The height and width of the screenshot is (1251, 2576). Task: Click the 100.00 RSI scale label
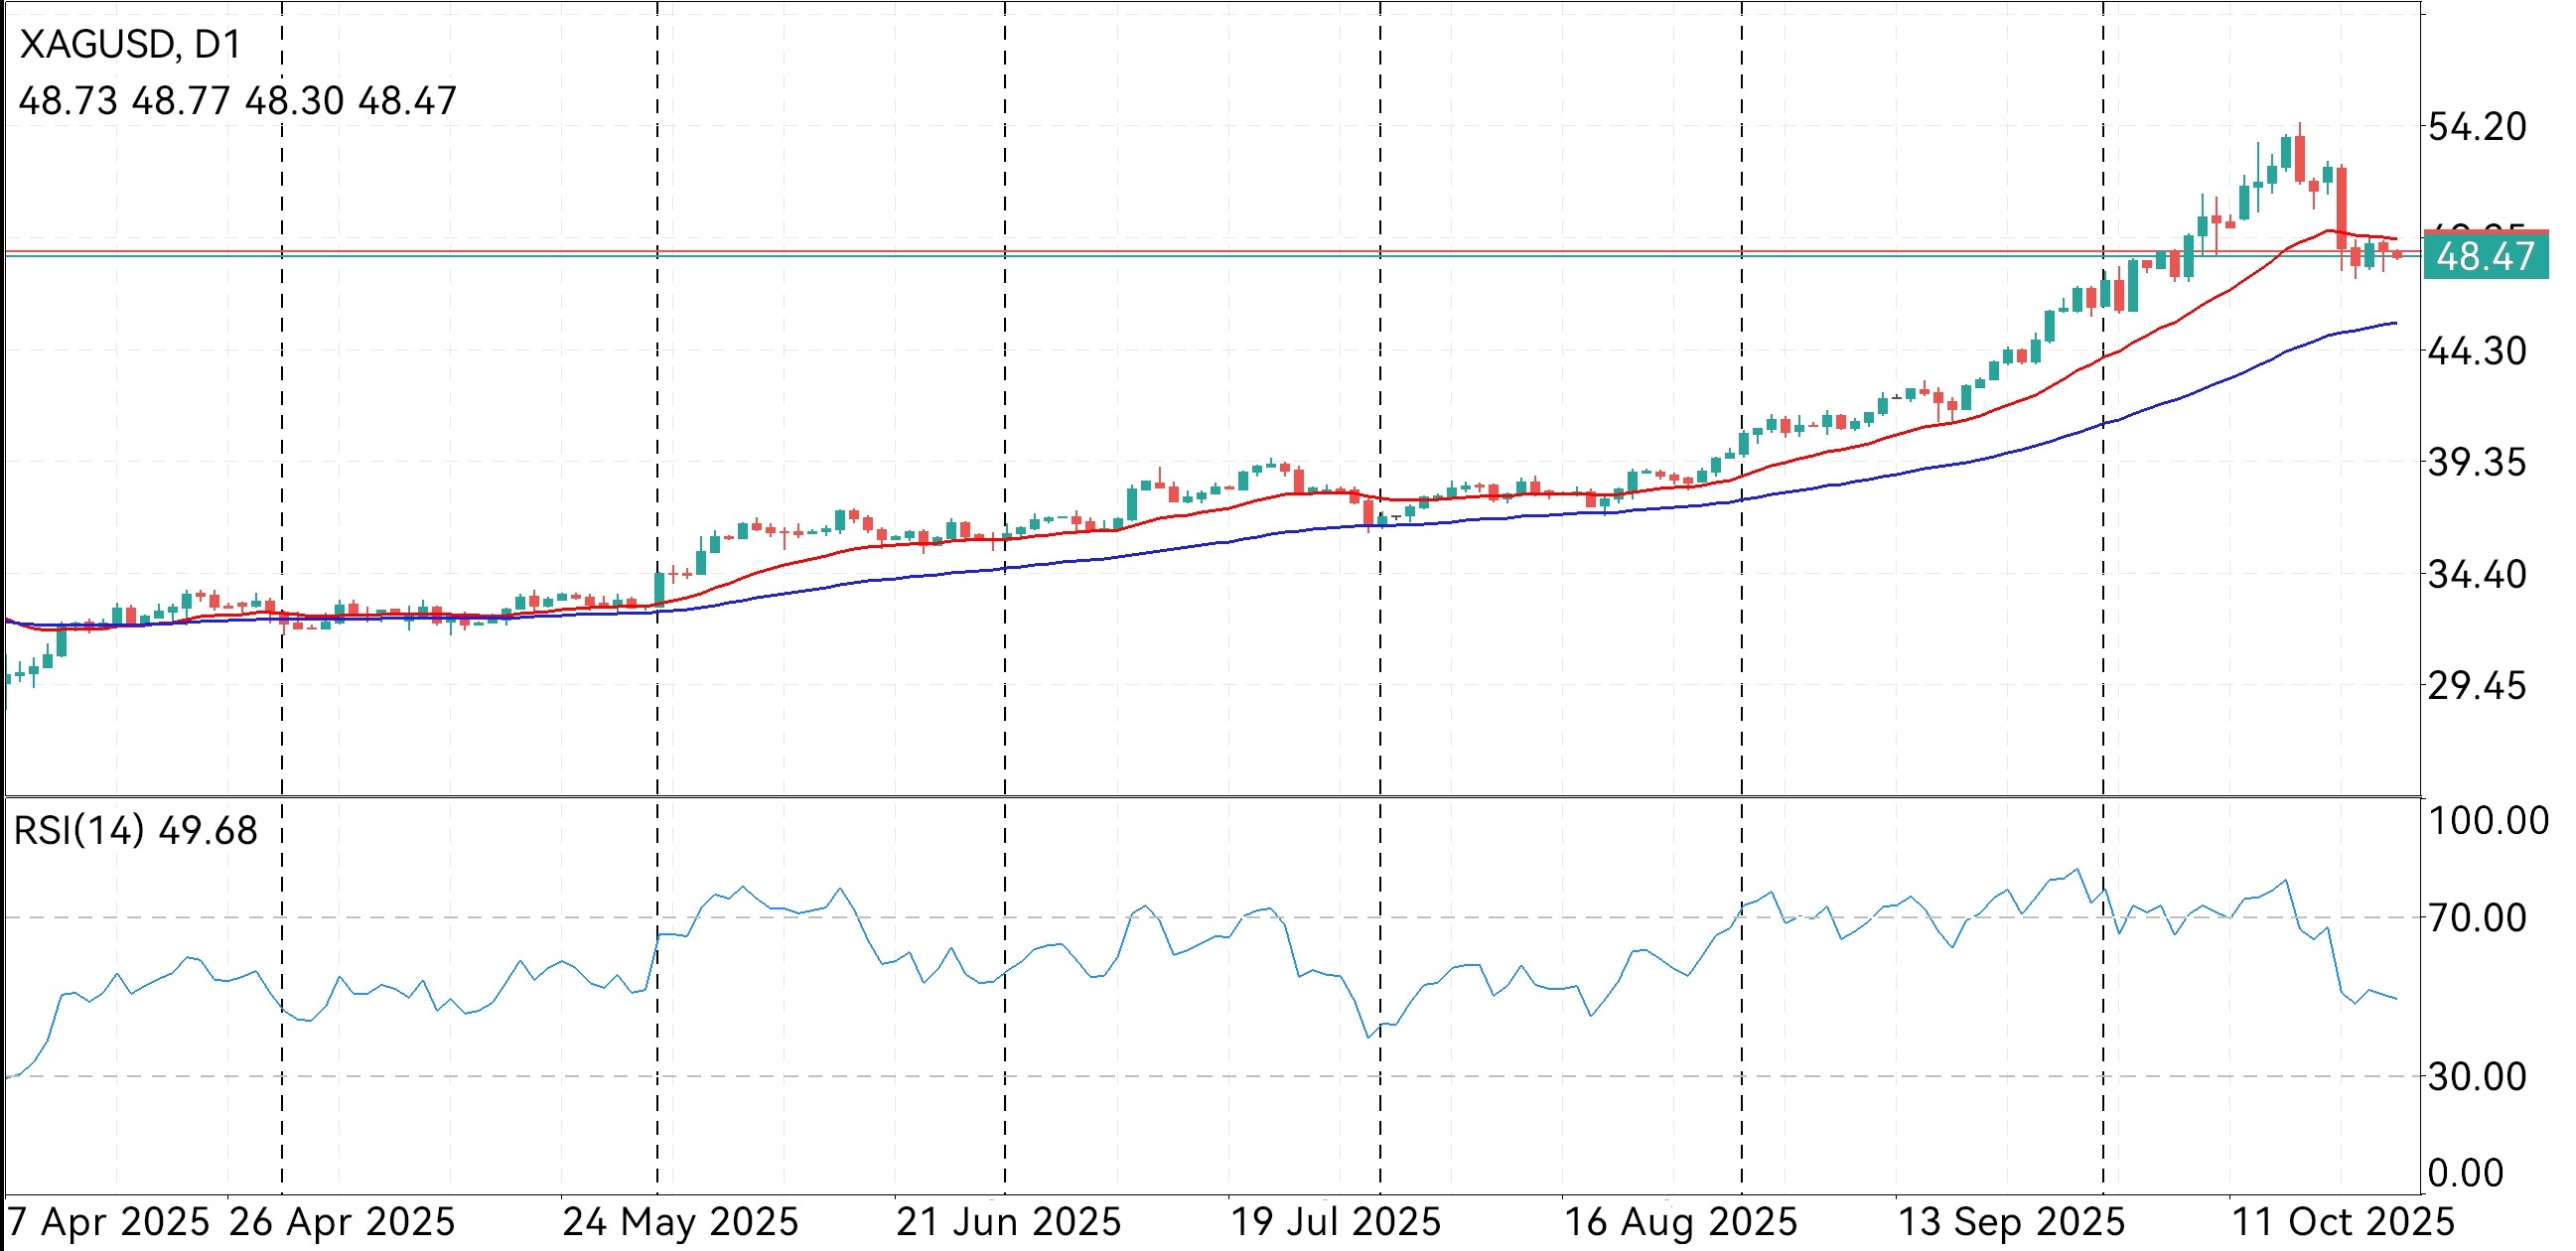tap(2488, 821)
